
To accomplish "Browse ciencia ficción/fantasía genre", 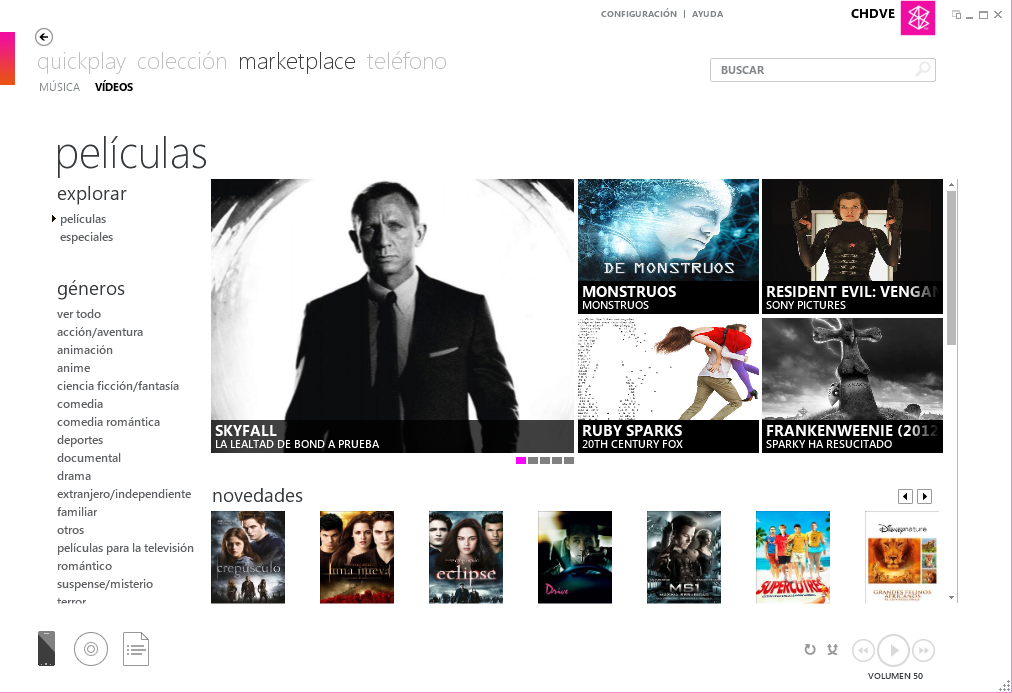I will [x=118, y=386].
